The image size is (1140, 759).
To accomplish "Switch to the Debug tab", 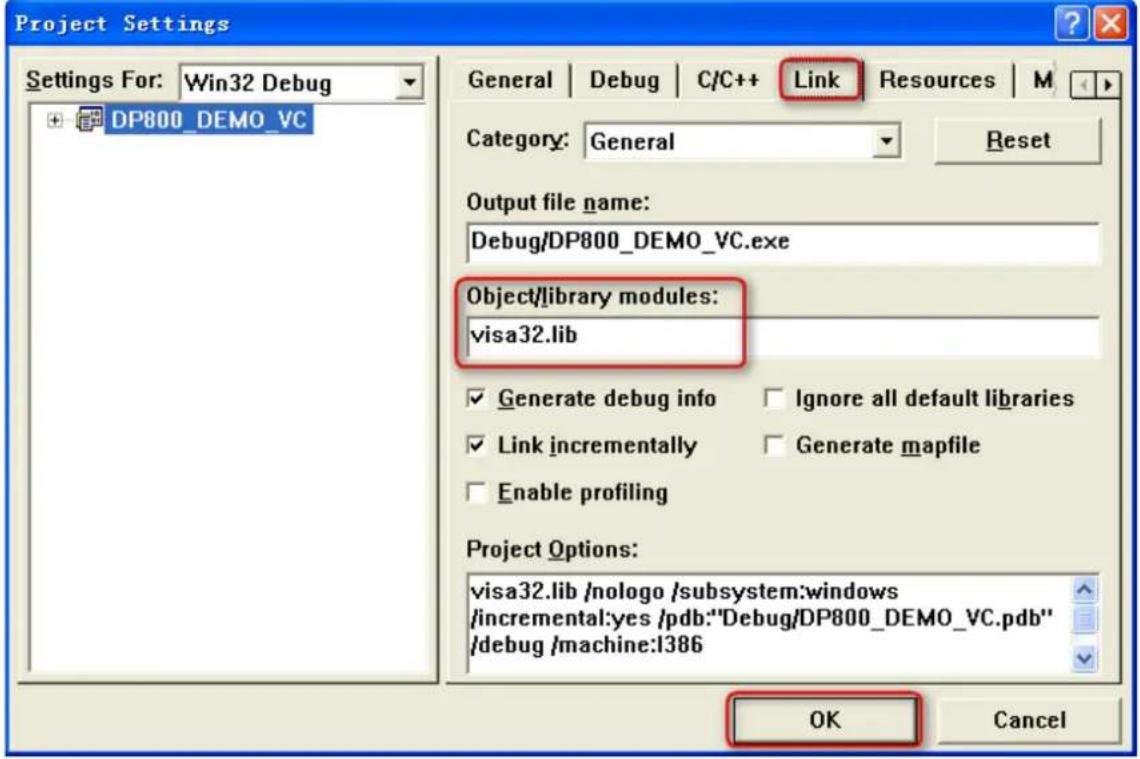I will [x=624, y=80].
